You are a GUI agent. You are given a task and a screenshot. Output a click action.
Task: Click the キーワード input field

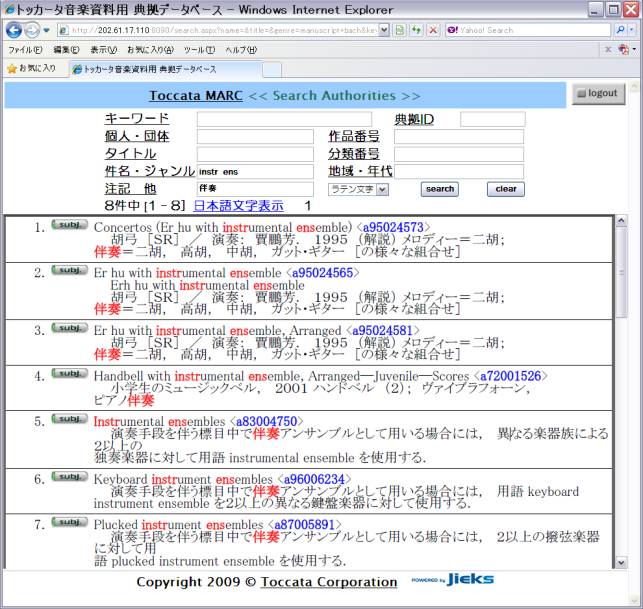click(284, 119)
